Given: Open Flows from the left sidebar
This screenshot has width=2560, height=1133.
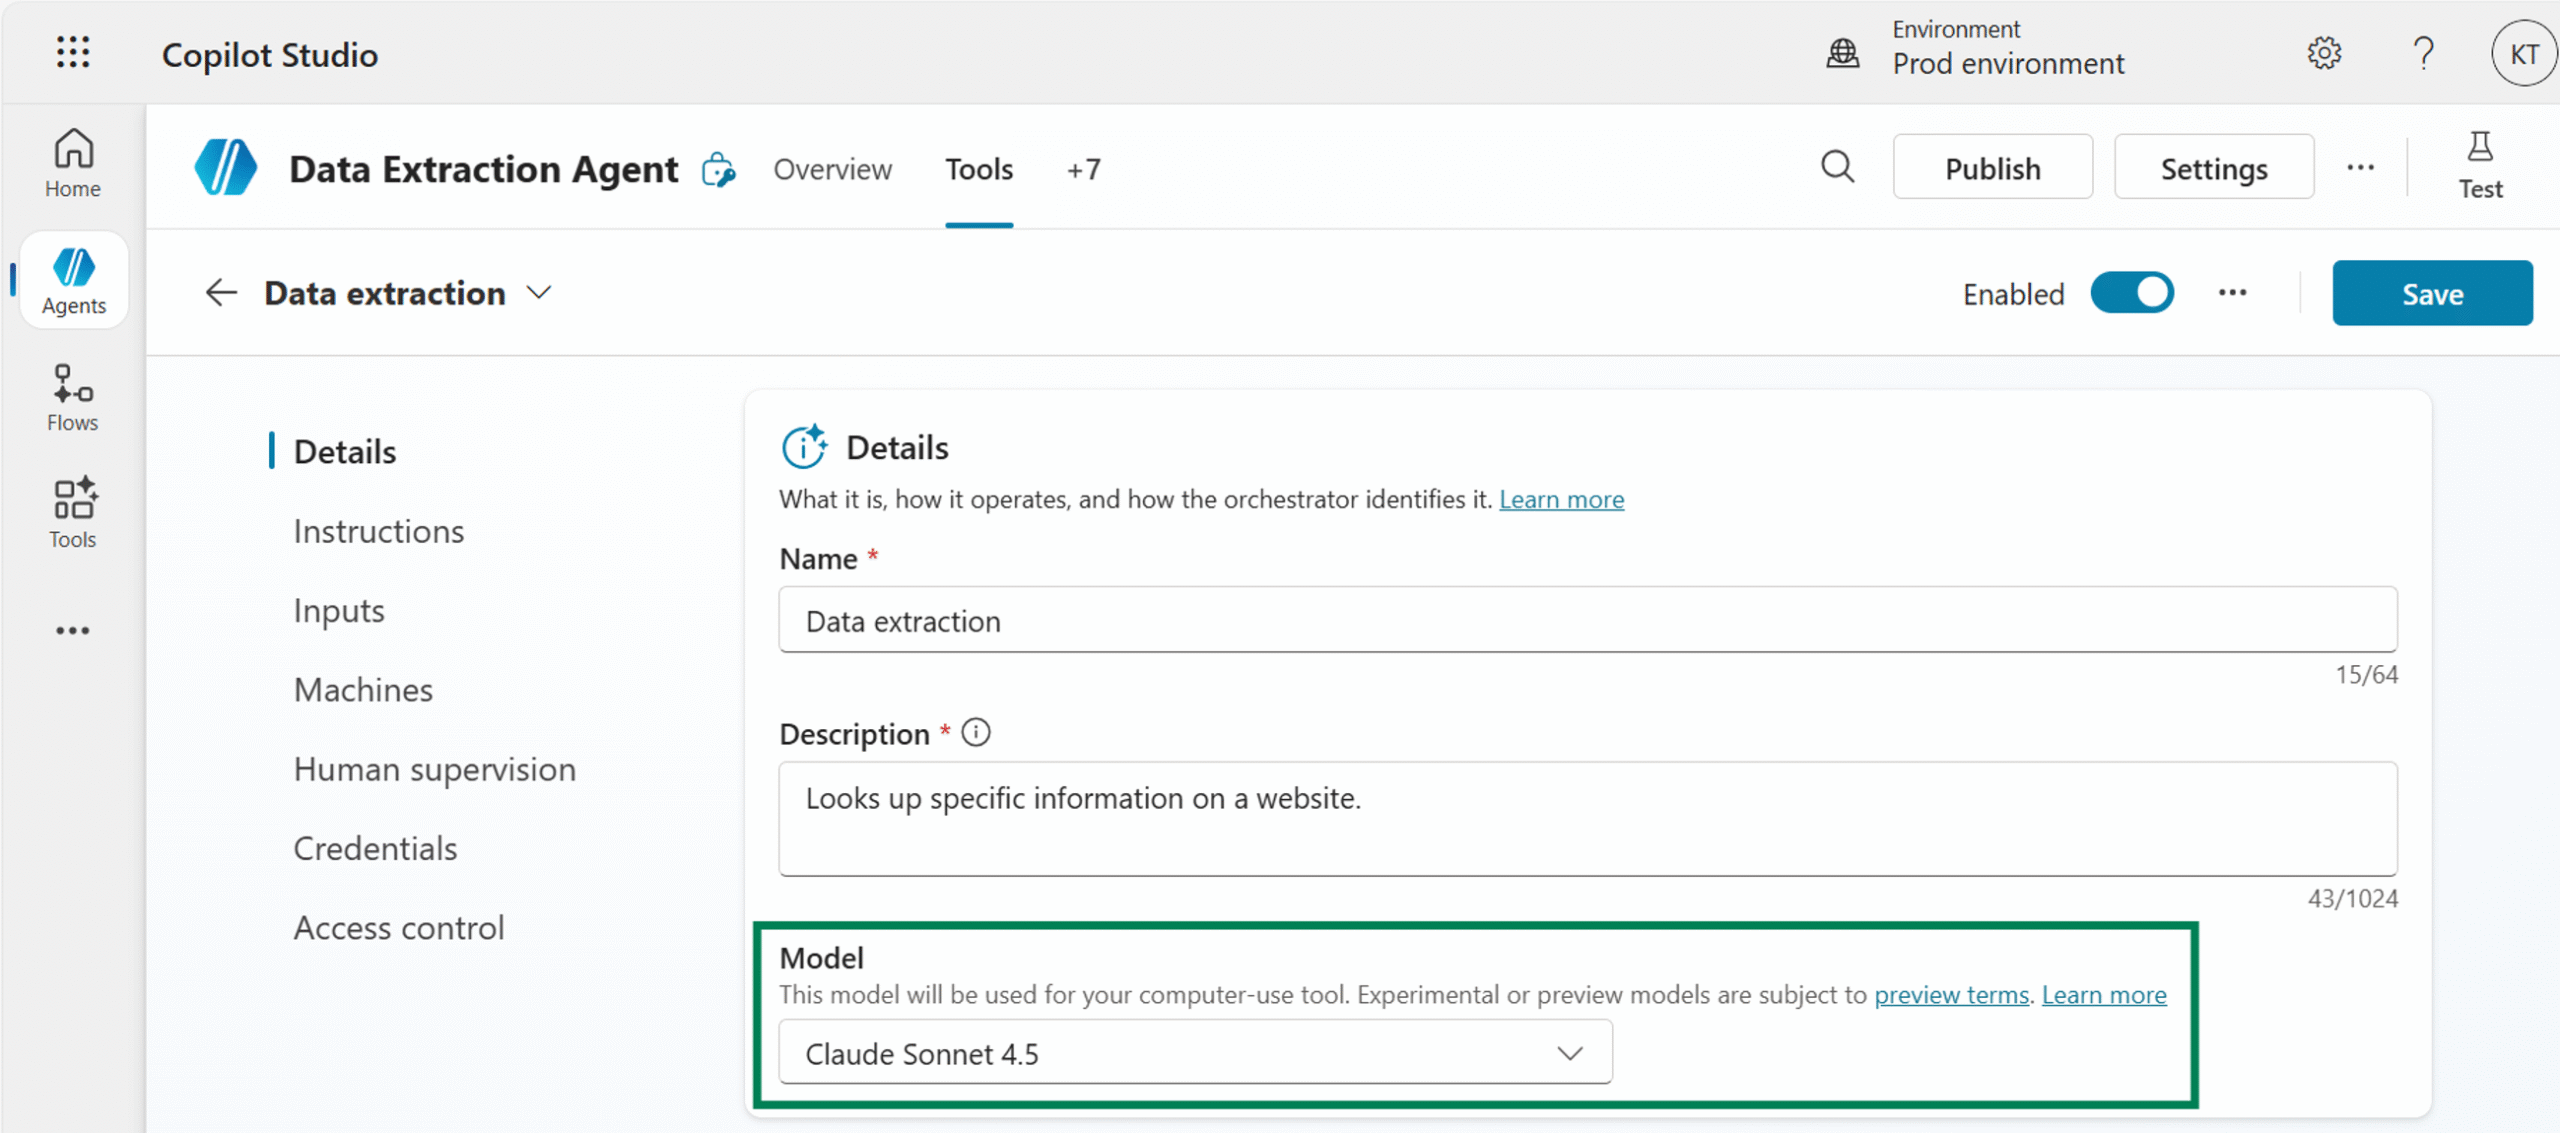Looking at the screenshot, I should pos(73,397).
